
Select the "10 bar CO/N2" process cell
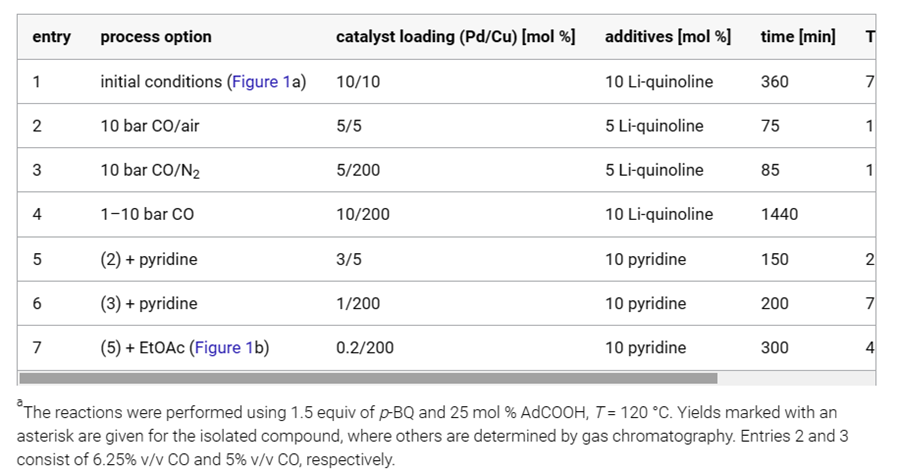point(150,171)
